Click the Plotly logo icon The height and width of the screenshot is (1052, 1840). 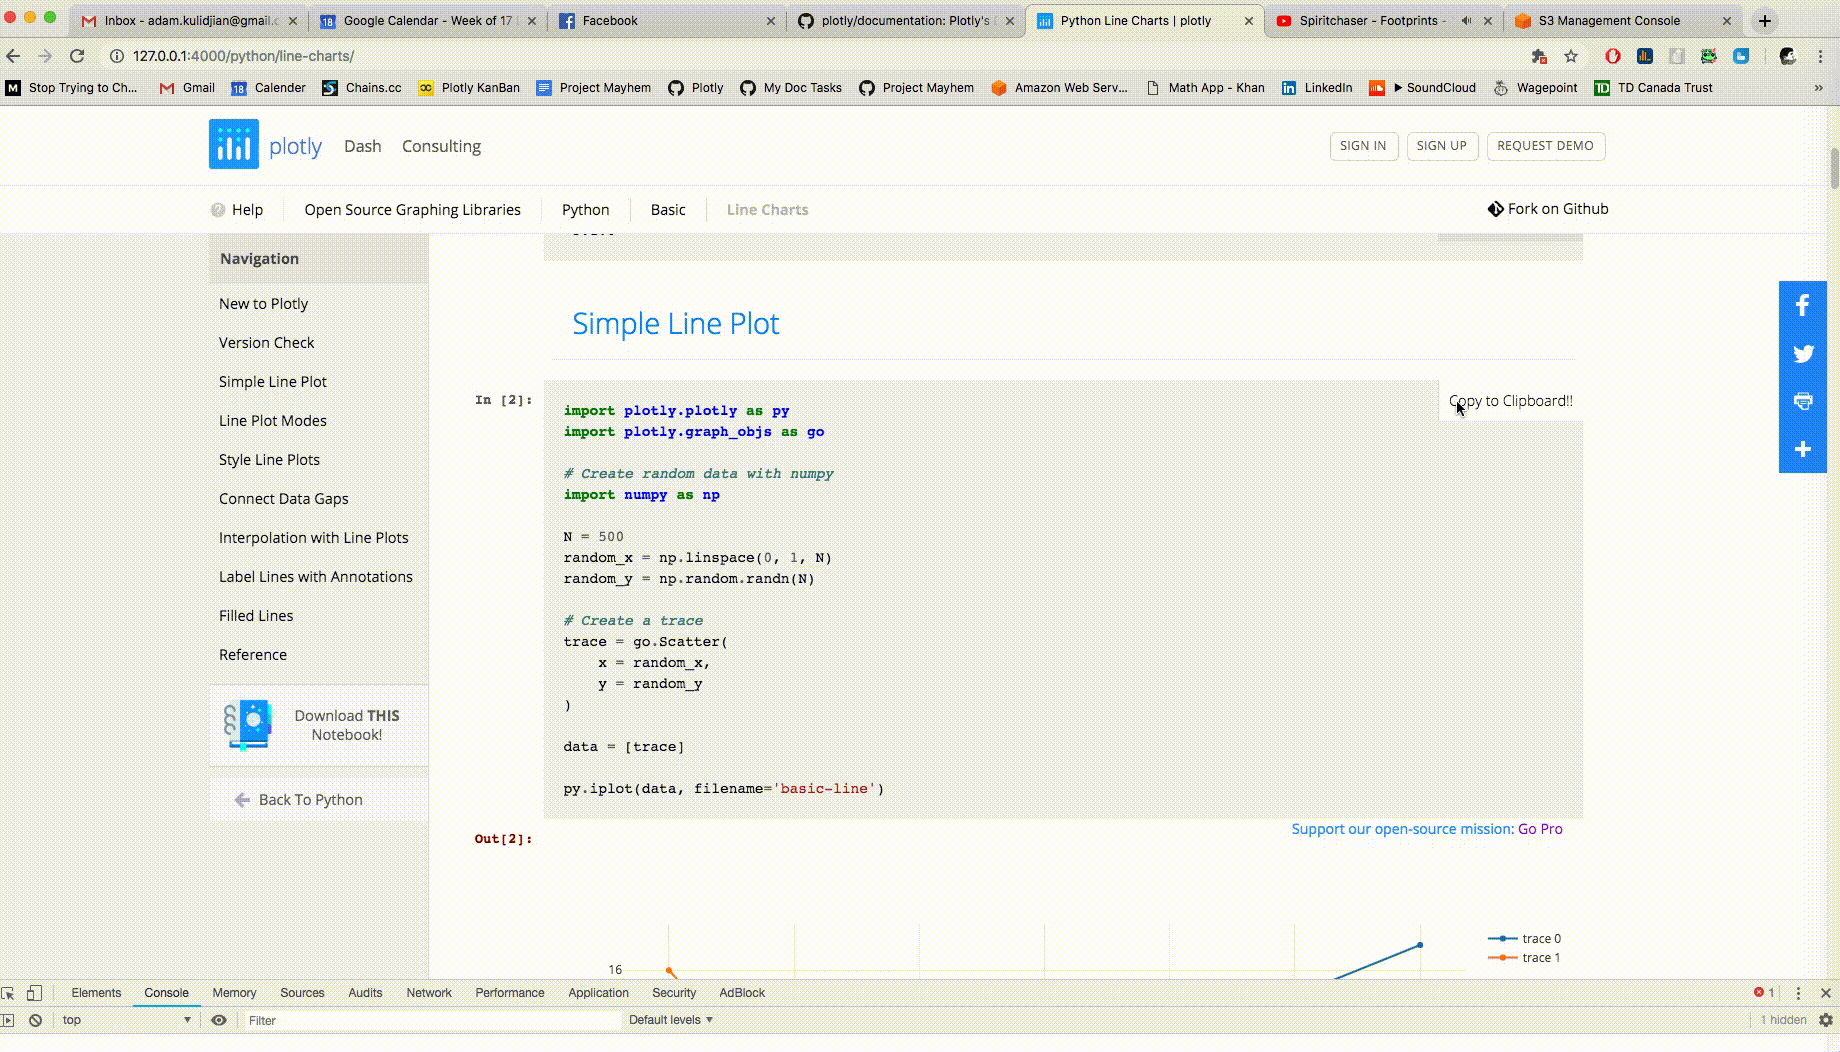[x=234, y=144]
